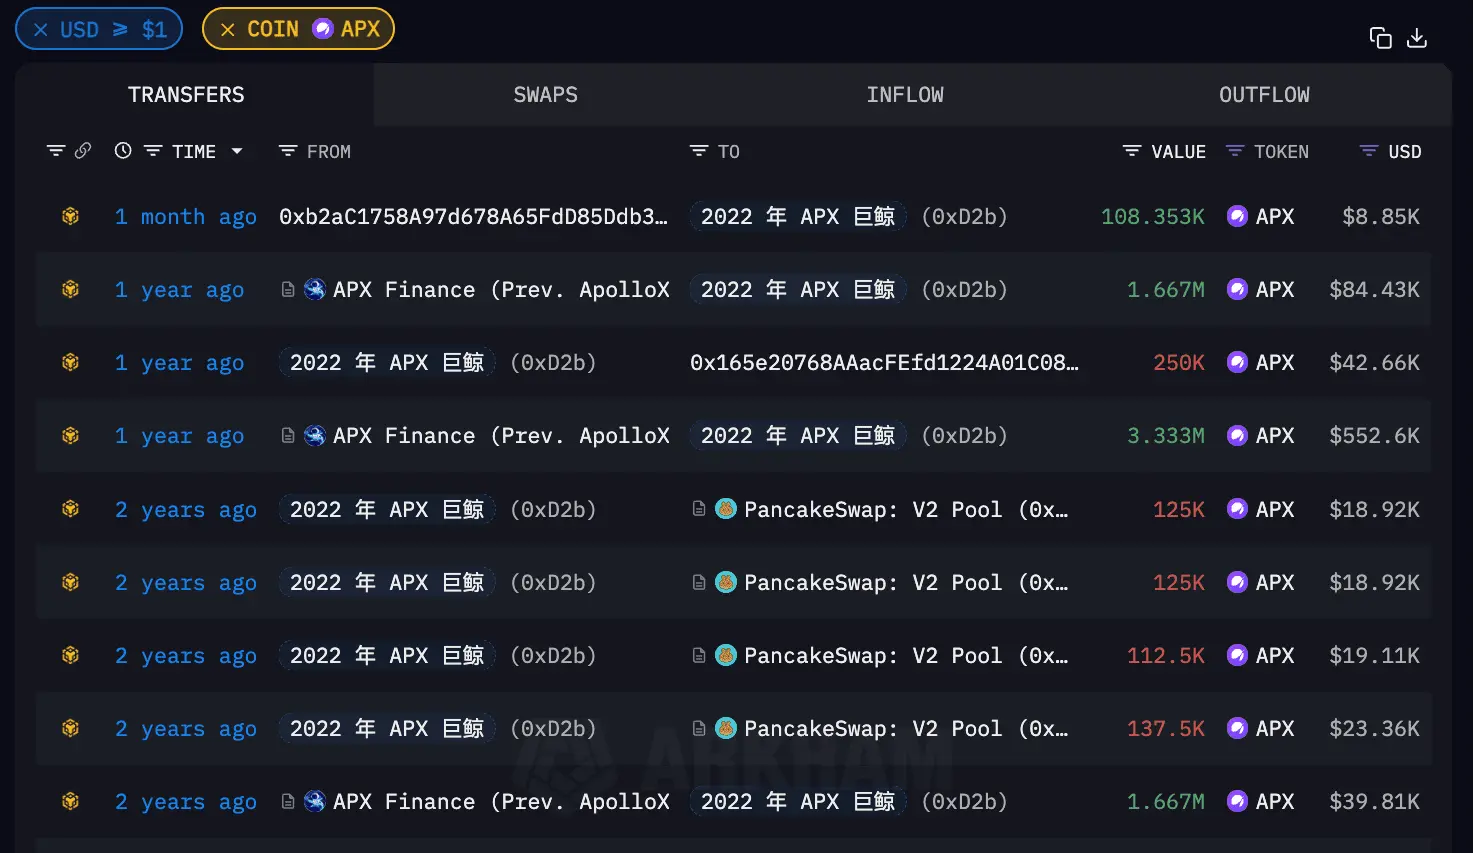
Task: Open the USD column filter
Action: [x=1369, y=151]
